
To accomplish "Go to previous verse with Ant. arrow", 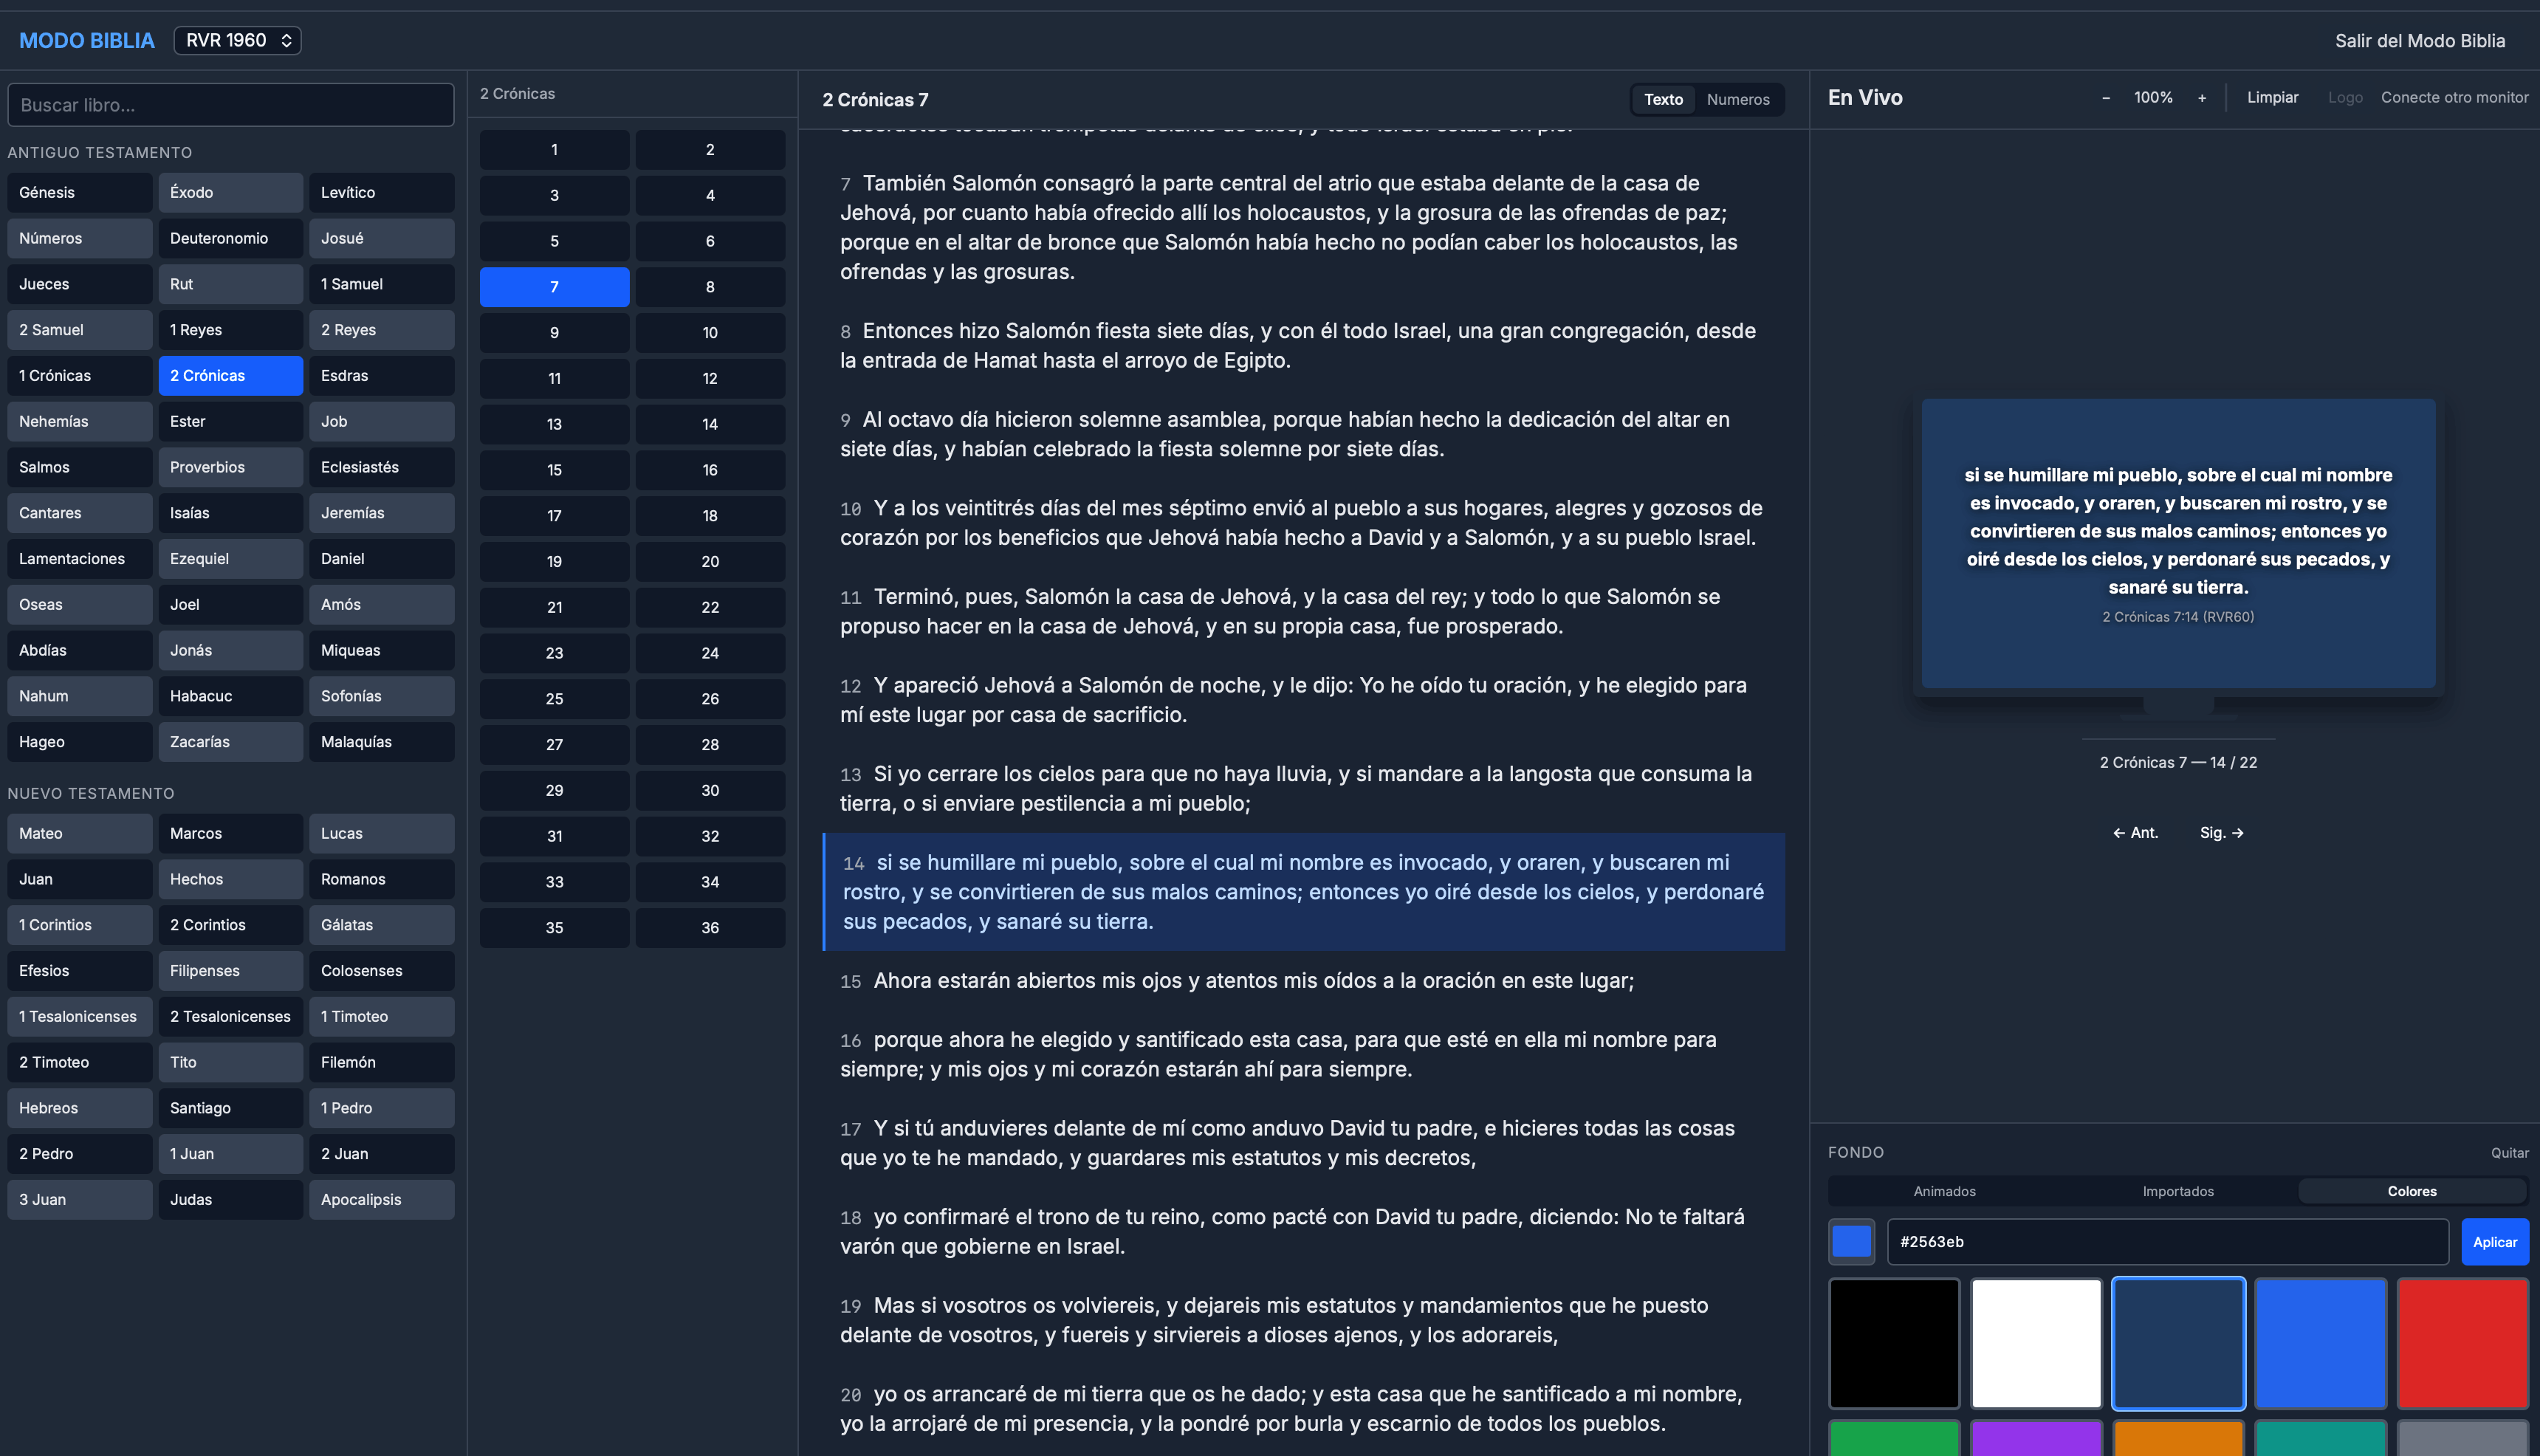I will tap(2135, 832).
